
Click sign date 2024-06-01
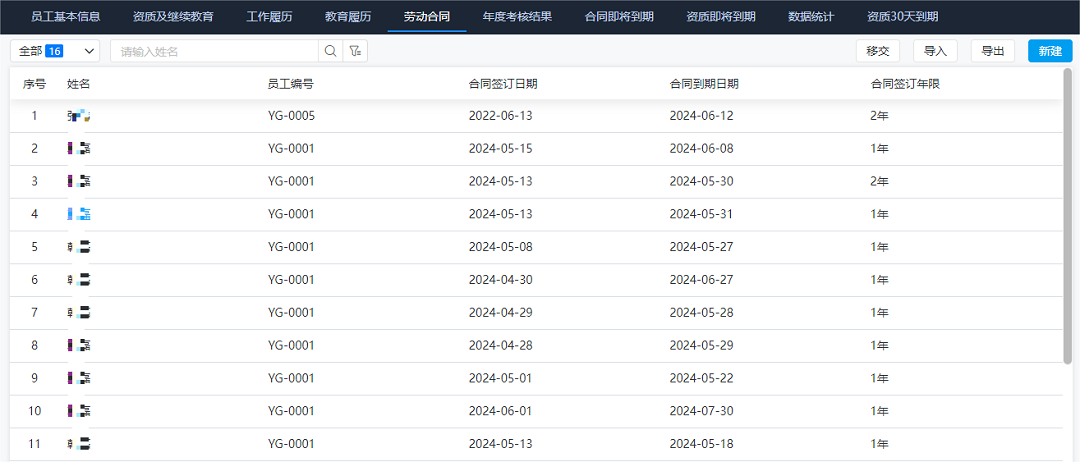(500, 411)
